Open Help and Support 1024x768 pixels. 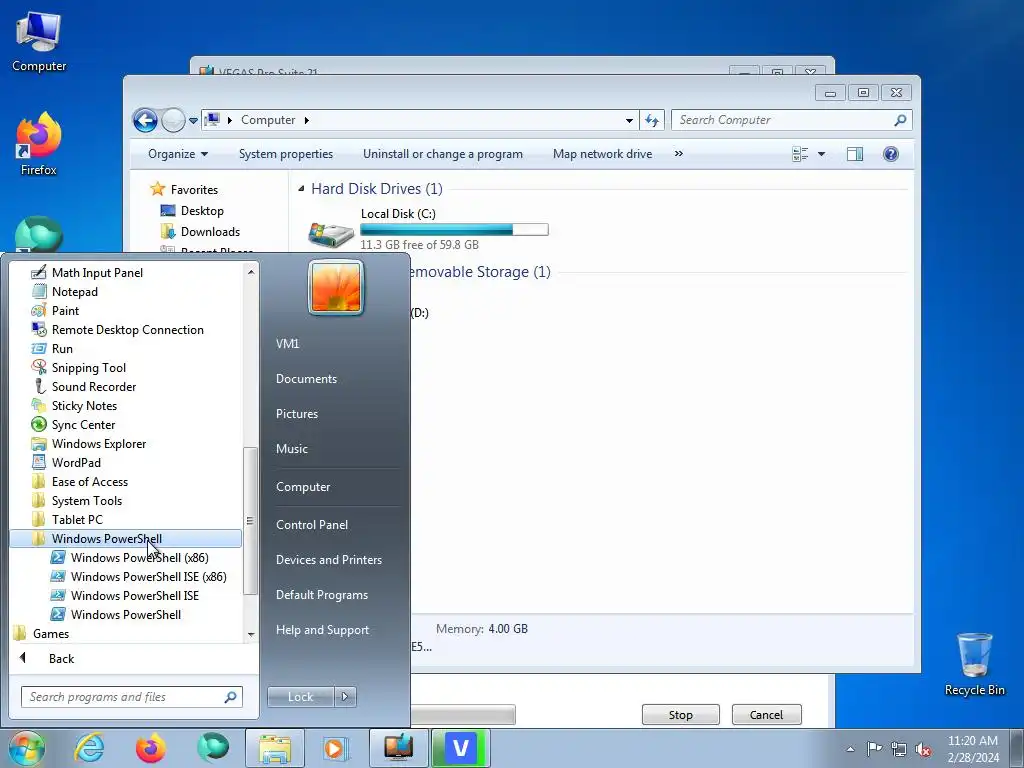click(322, 630)
